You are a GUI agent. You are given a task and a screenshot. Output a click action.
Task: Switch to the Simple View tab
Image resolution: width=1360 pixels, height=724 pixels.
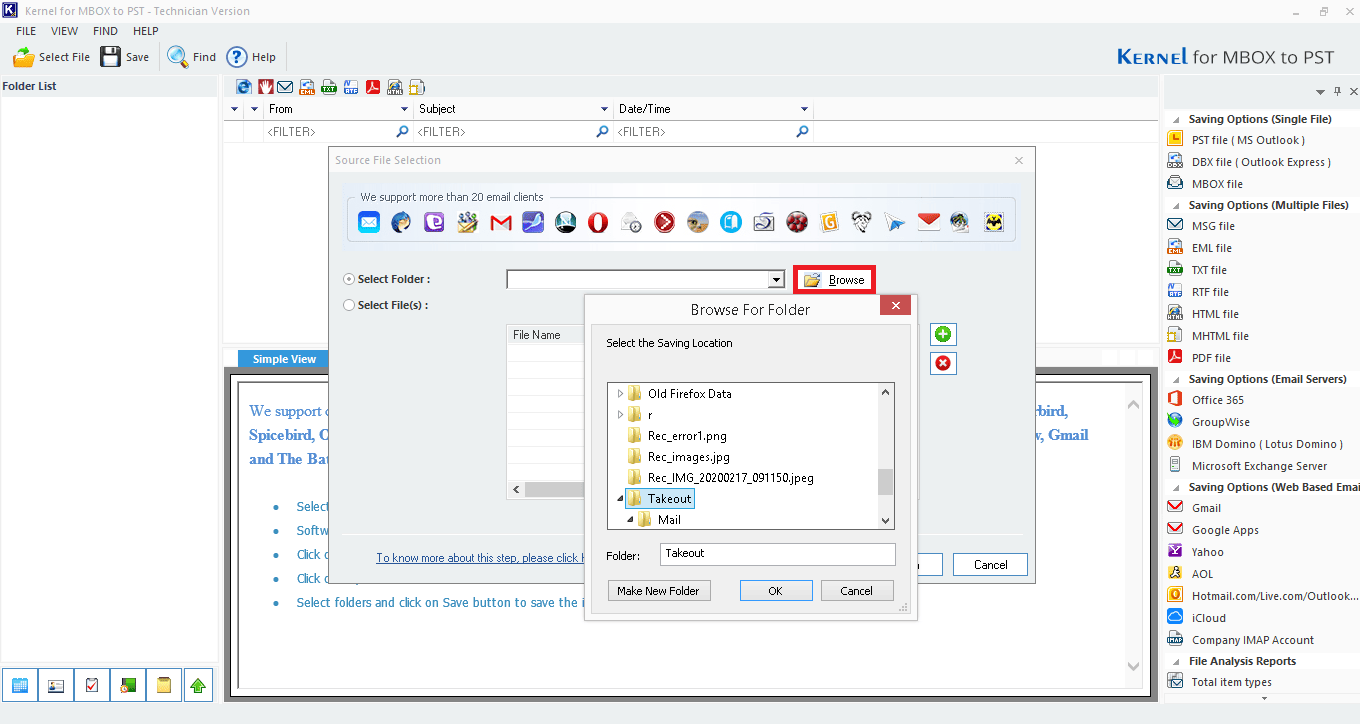[284, 359]
